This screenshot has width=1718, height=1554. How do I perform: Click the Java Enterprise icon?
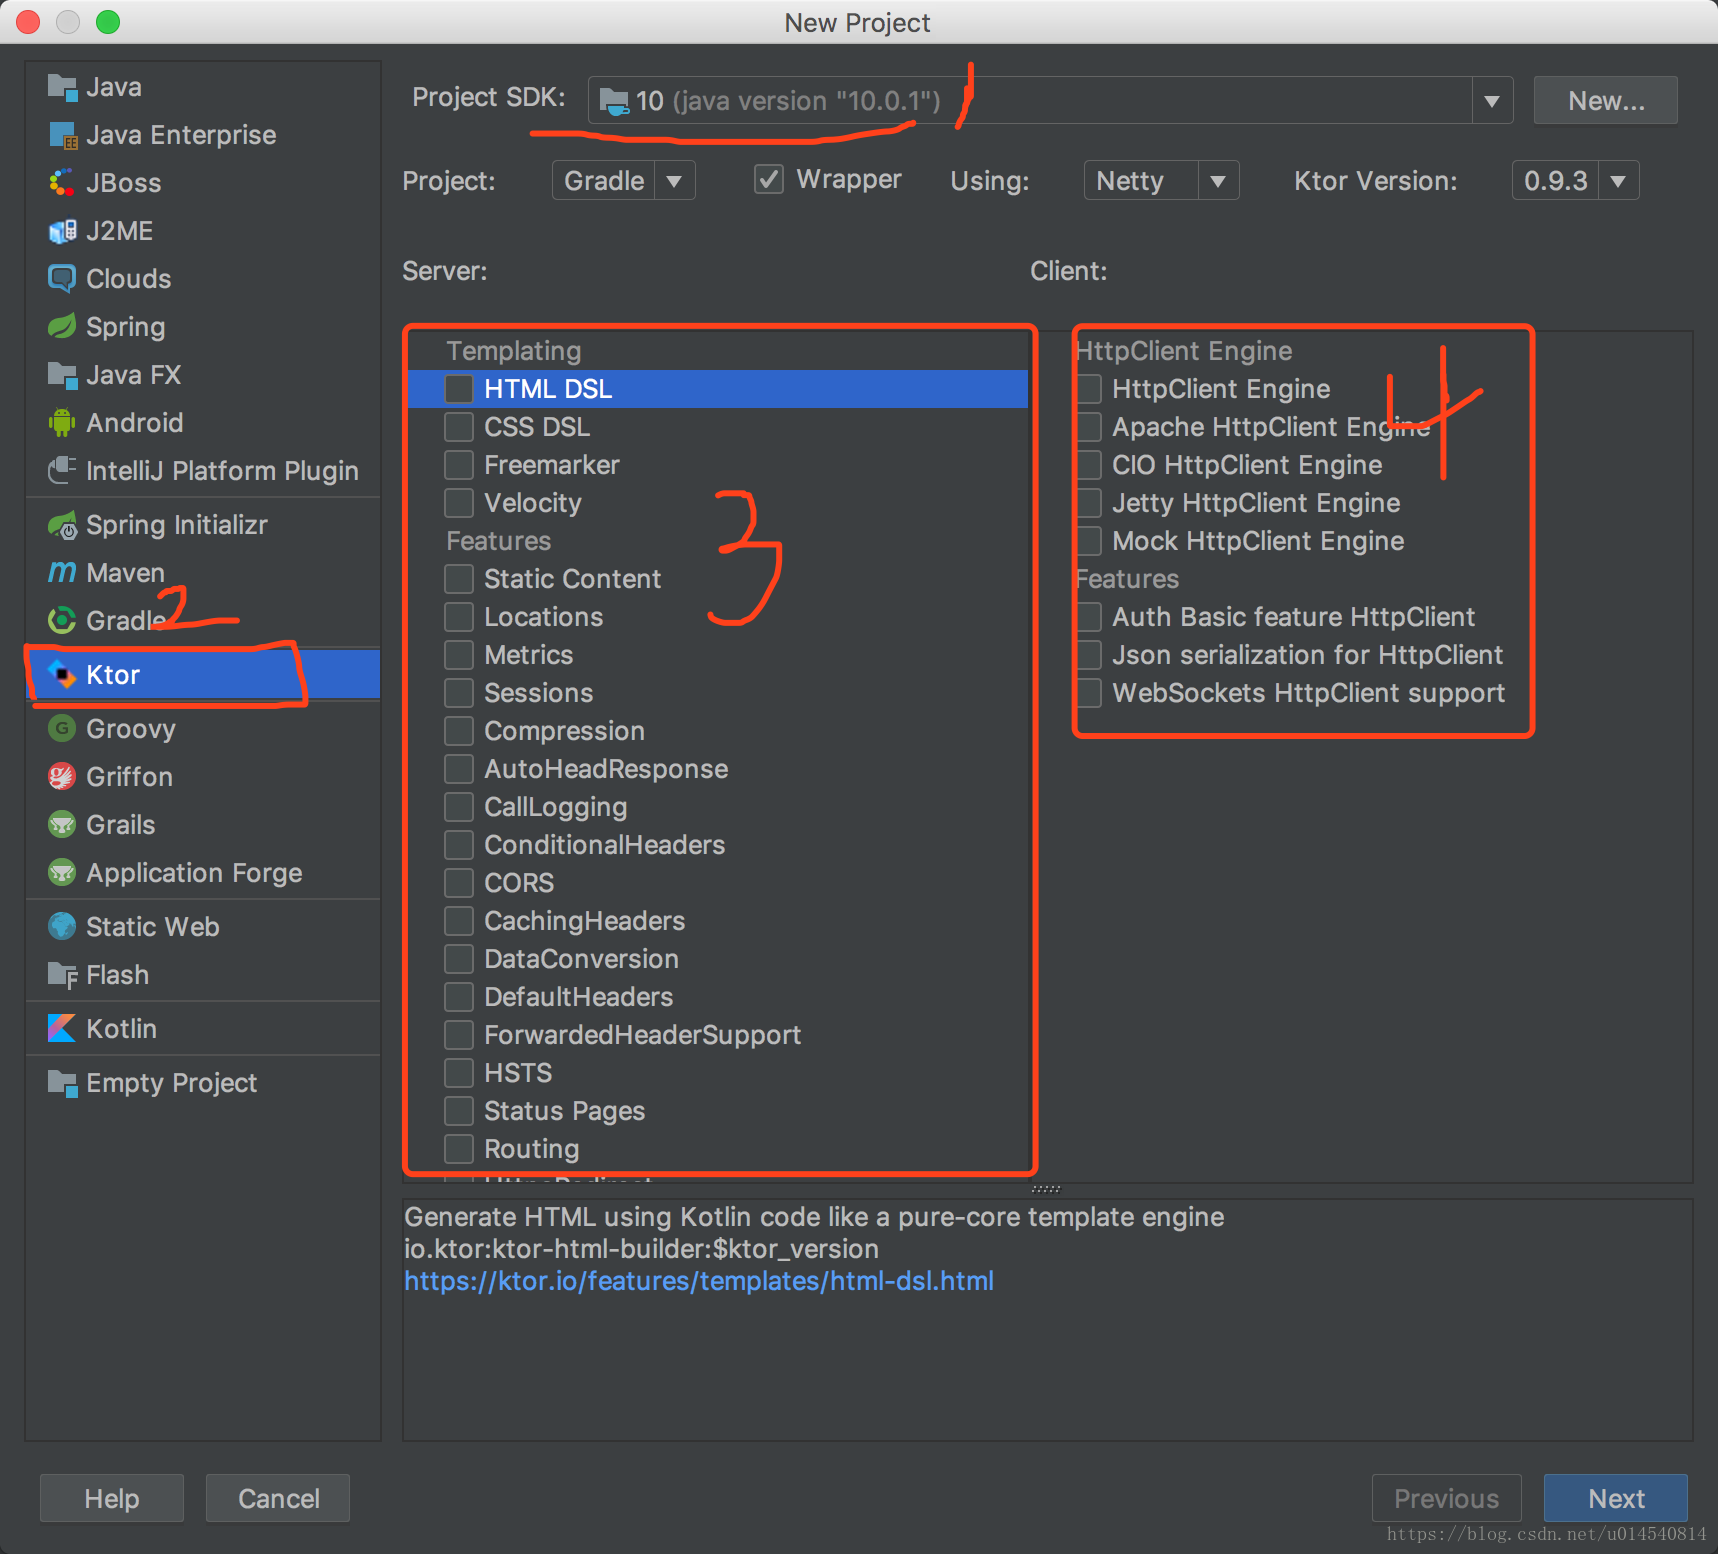coord(62,135)
